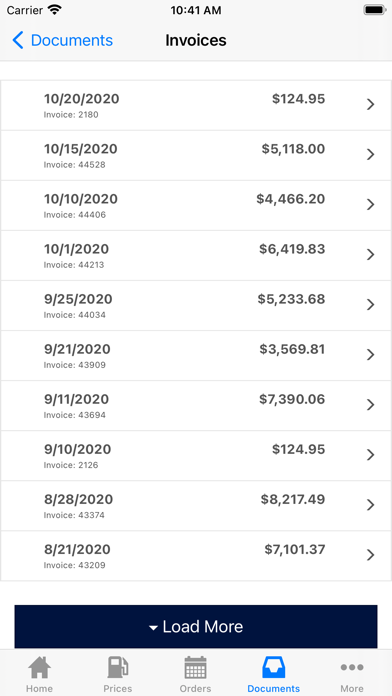Switch to the Prices tab label
Image resolution: width=392 pixels, height=696 pixels.
(x=118, y=688)
